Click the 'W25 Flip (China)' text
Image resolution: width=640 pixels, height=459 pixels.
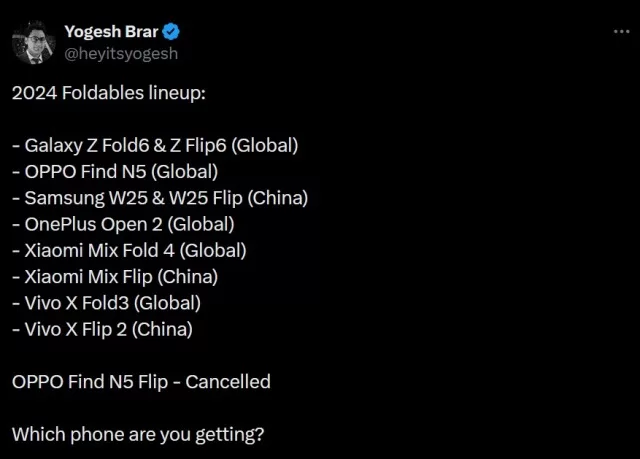(238, 198)
